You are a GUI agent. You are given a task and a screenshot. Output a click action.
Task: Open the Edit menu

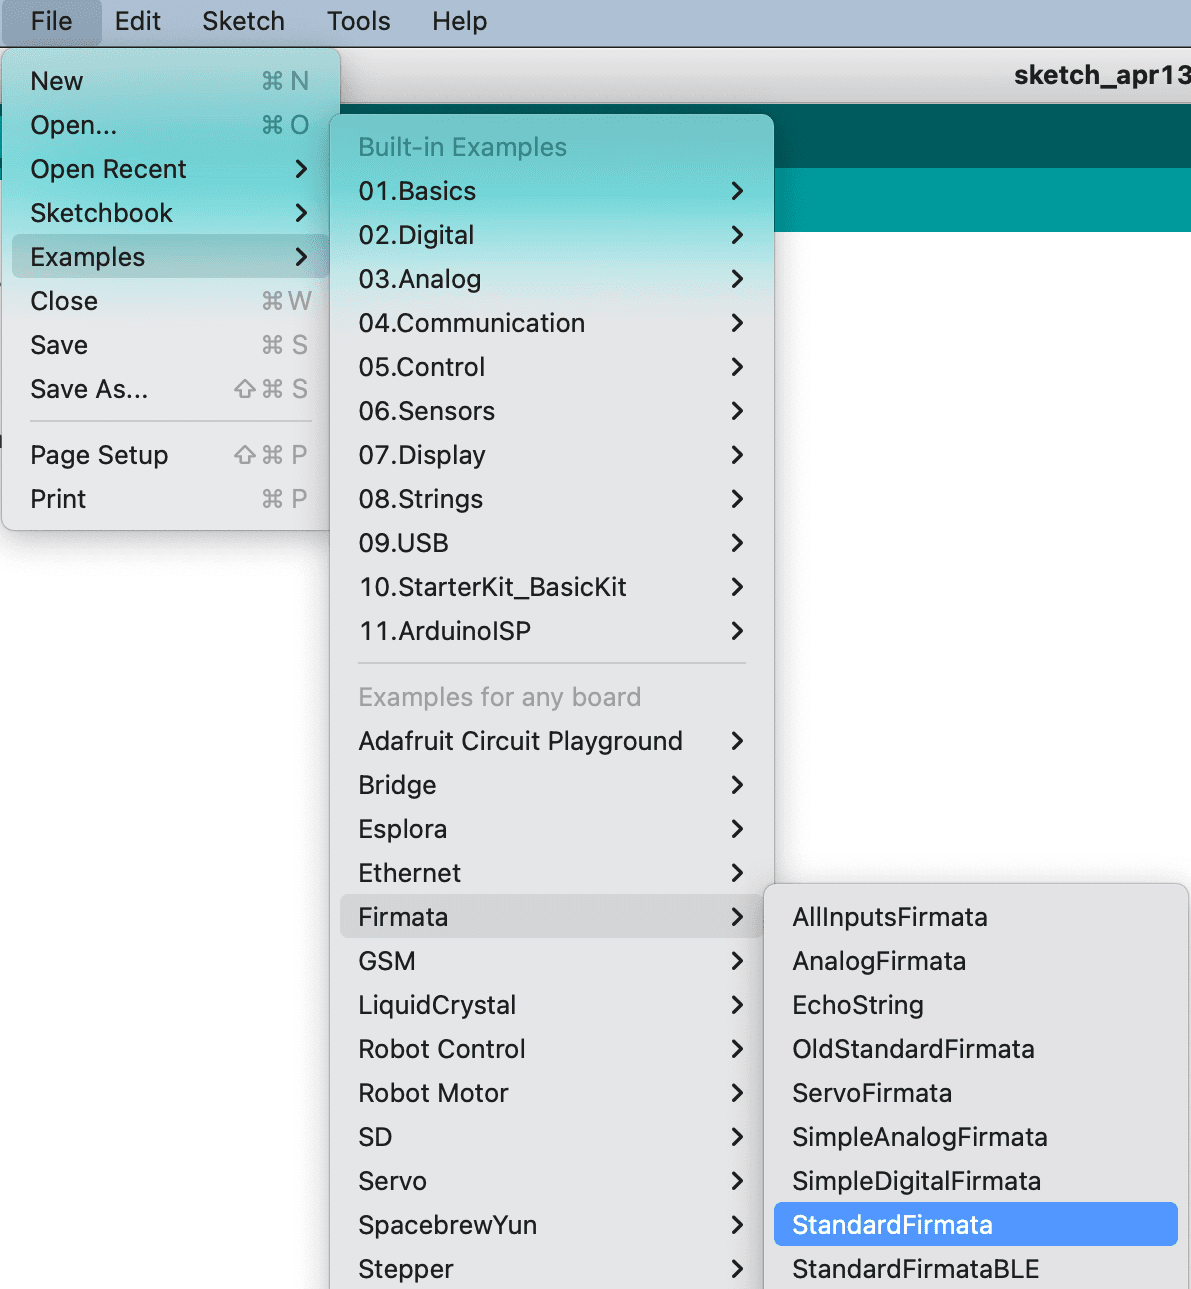138,22
